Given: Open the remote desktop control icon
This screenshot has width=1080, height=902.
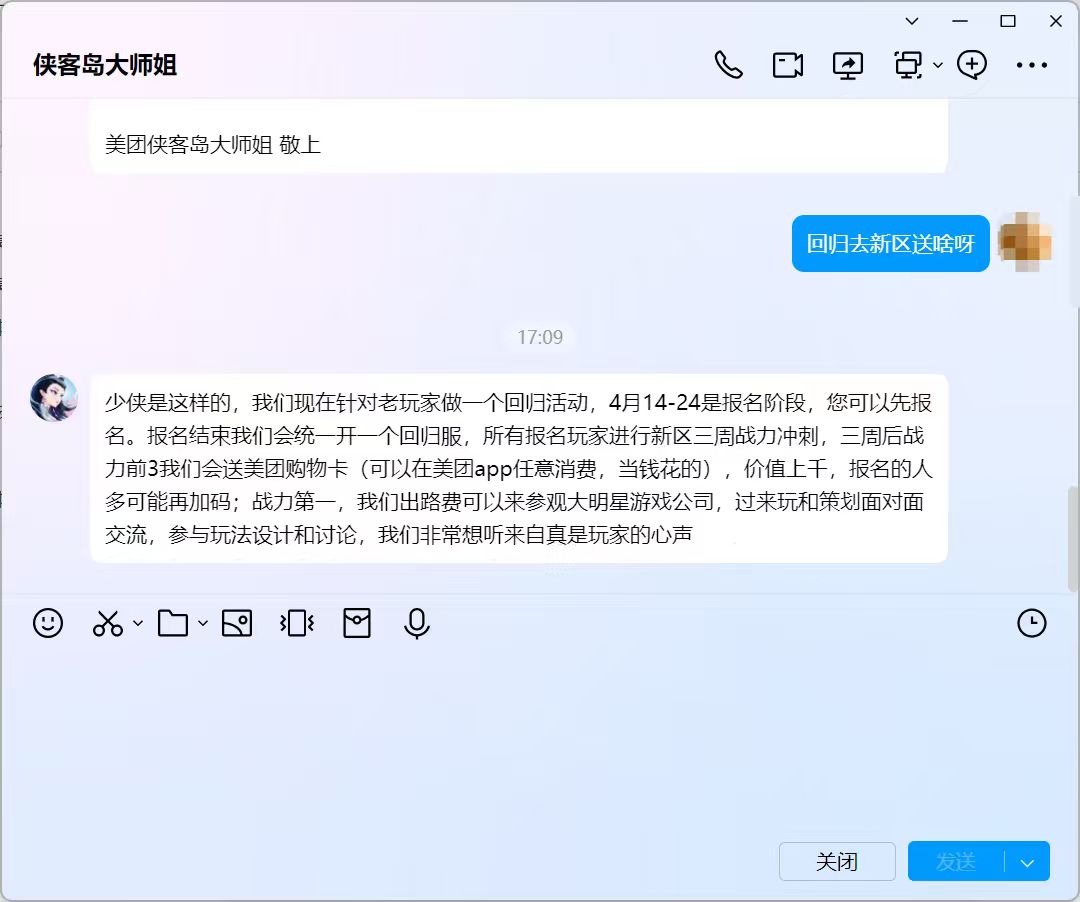Looking at the screenshot, I should pos(908,65).
